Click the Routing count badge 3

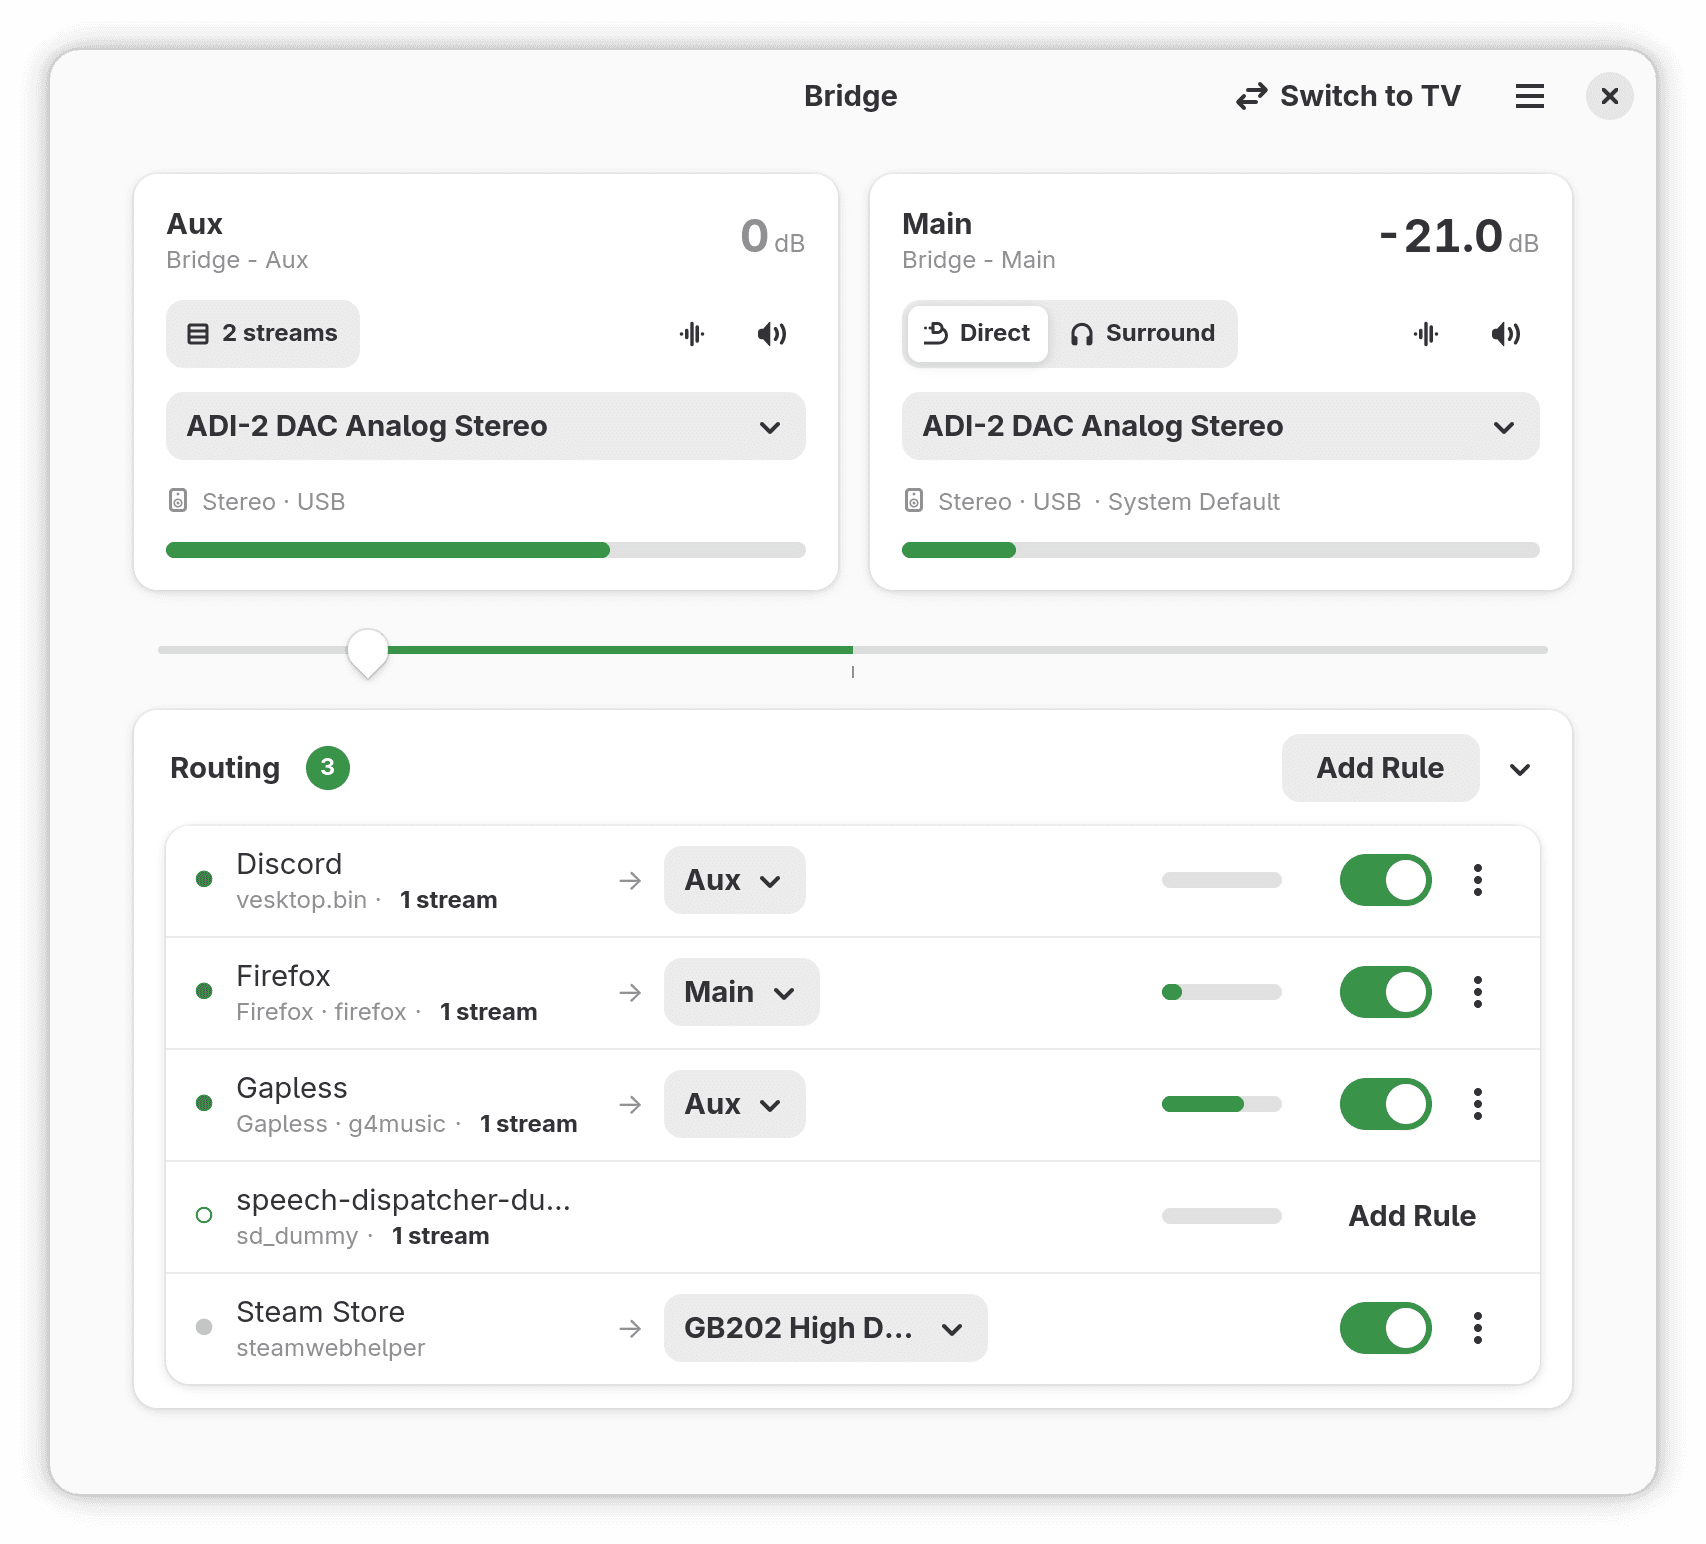[x=328, y=768]
